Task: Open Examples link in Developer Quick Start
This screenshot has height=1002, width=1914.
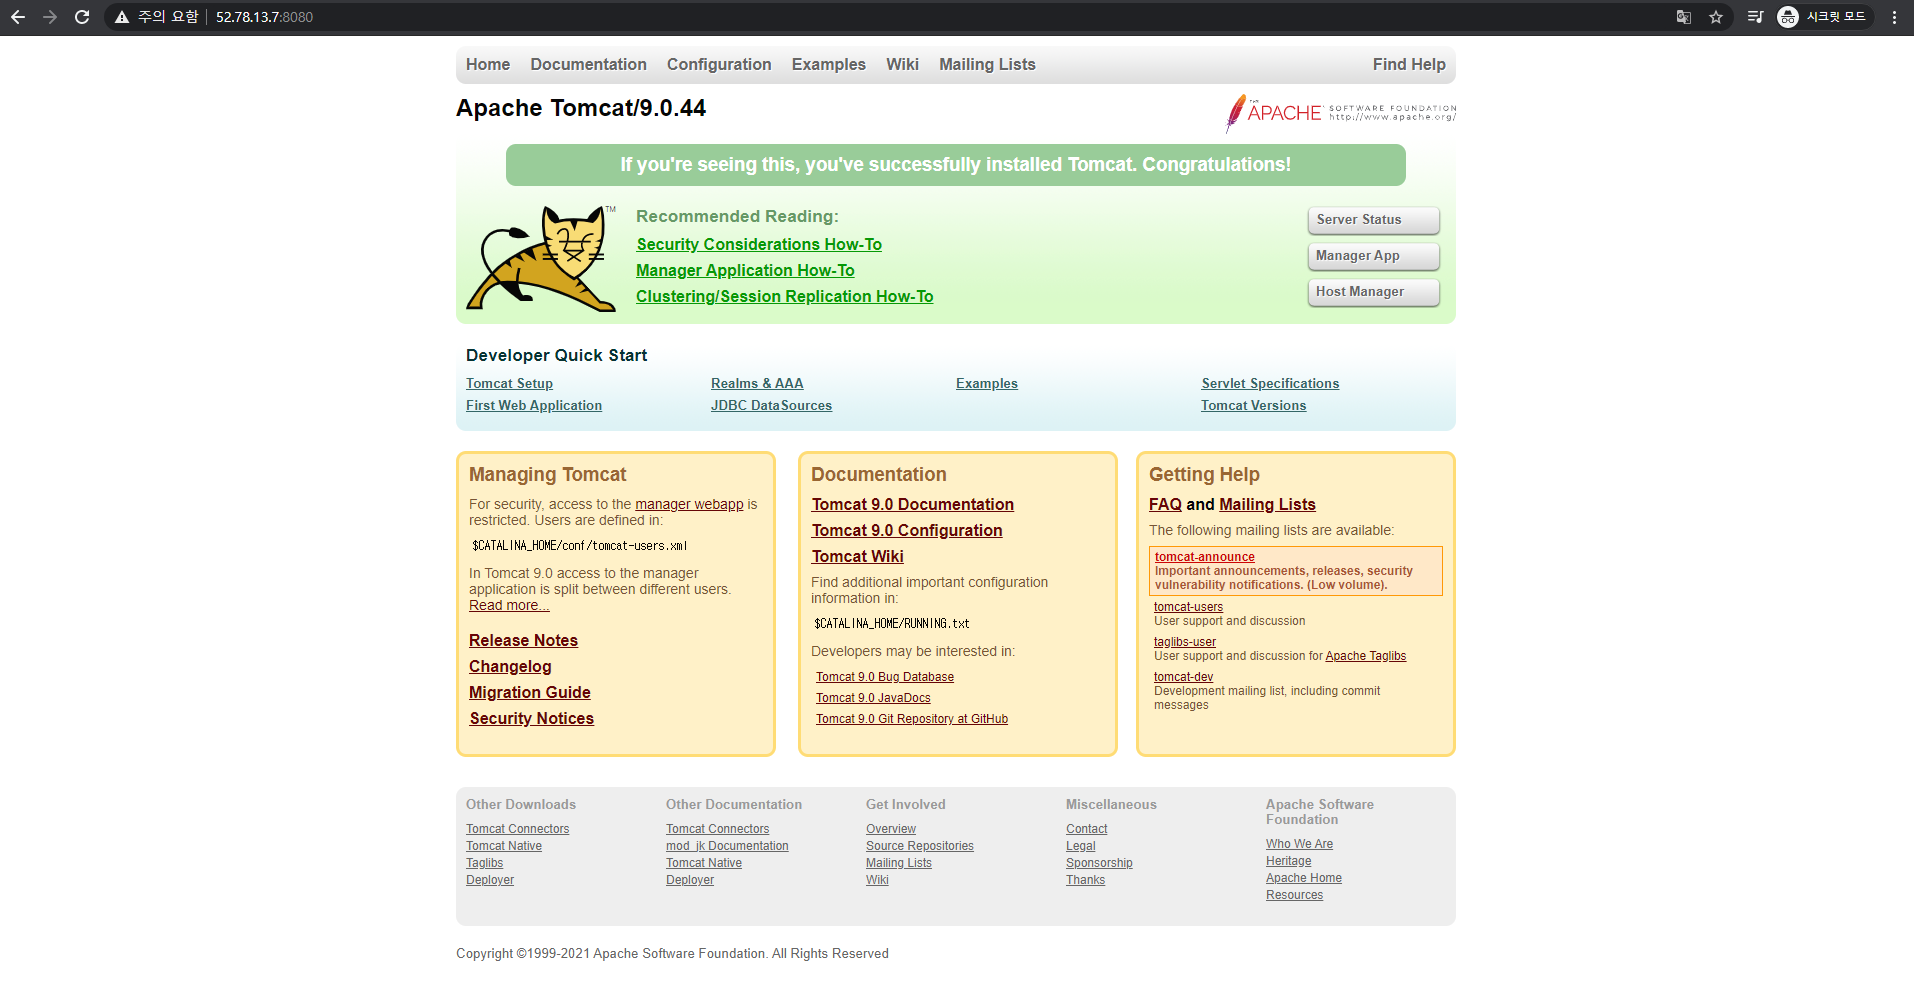Action: (x=987, y=383)
